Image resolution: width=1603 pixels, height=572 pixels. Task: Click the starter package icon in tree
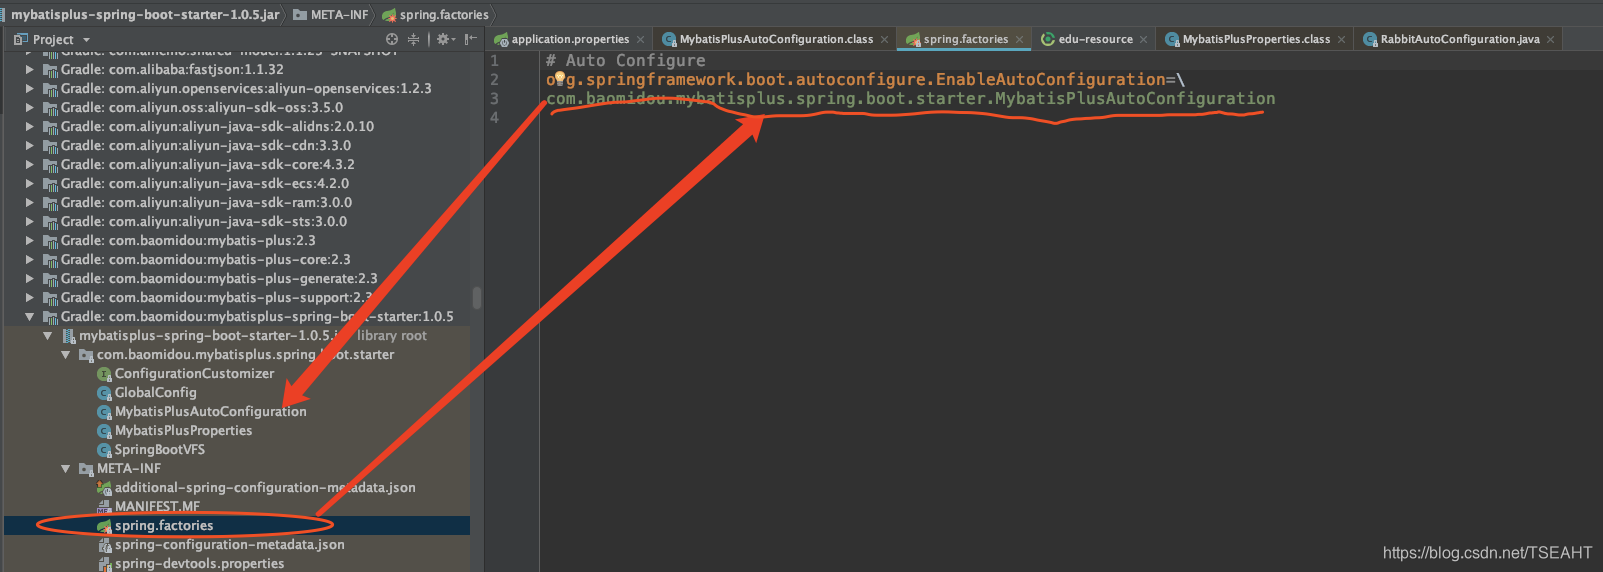pyautogui.click(x=86, y=355)
